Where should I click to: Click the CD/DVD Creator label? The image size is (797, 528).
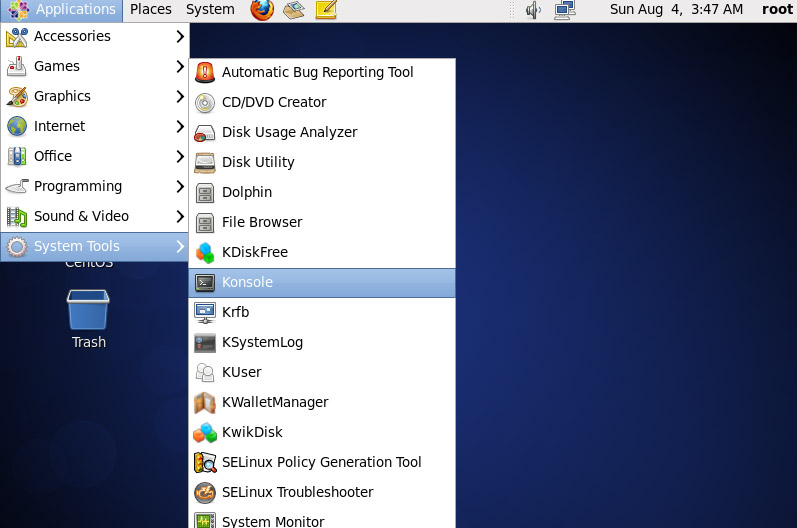tap(274, 102)
